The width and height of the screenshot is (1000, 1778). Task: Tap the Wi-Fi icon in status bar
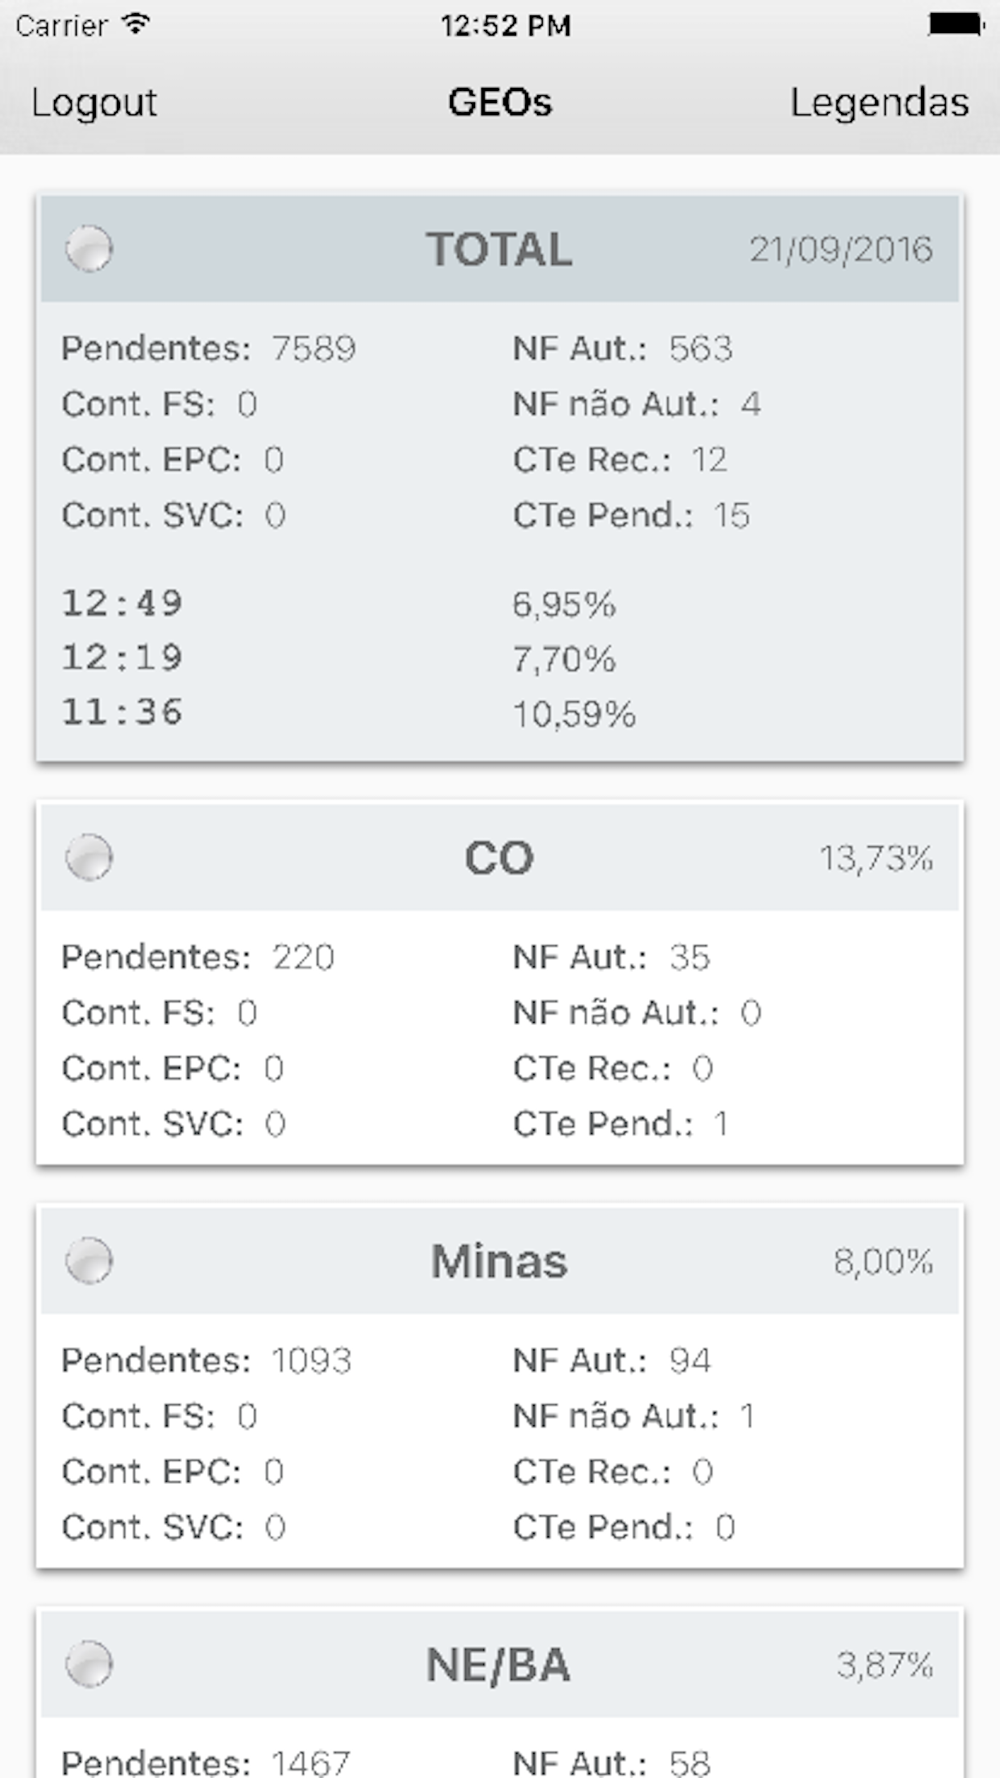pyautogui.click(x=135, y=24)
